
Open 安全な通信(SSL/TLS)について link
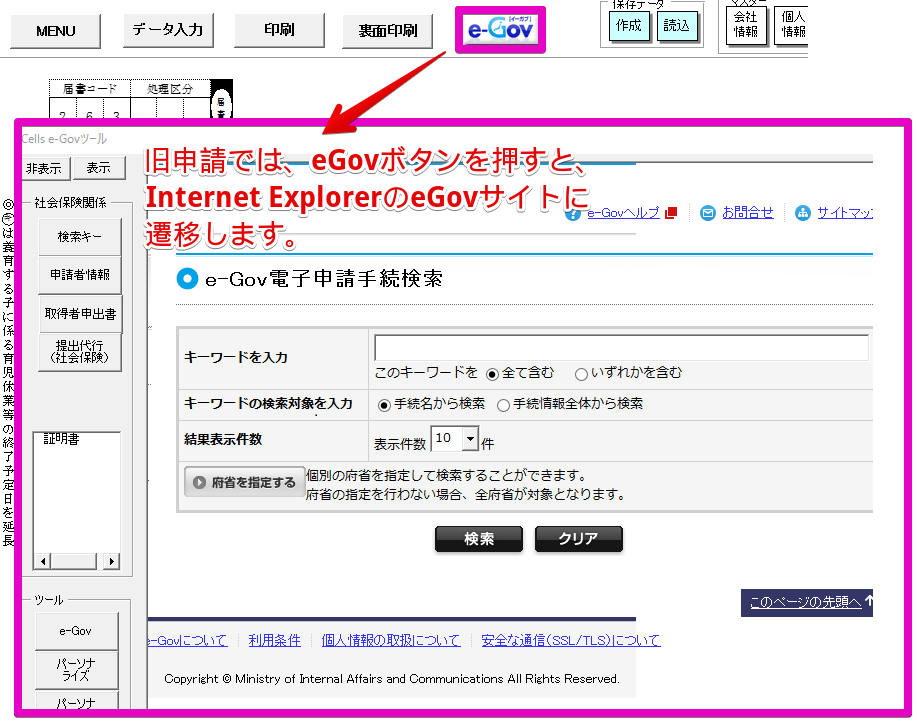tap(570, 640)
